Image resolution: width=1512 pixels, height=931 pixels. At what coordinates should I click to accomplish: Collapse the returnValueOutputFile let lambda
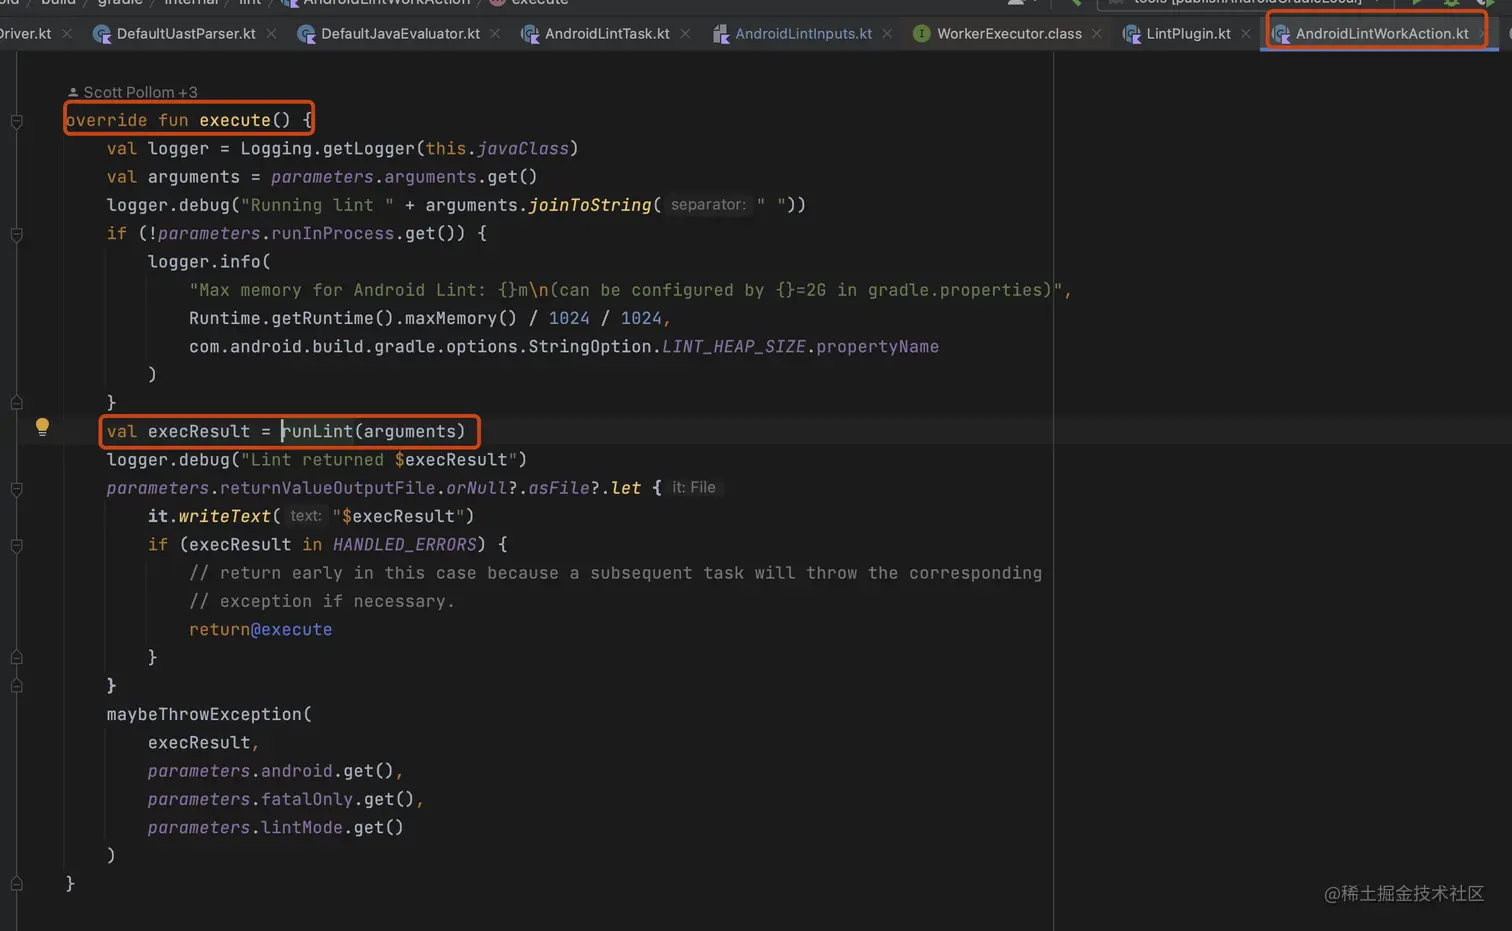click(17, 489)
